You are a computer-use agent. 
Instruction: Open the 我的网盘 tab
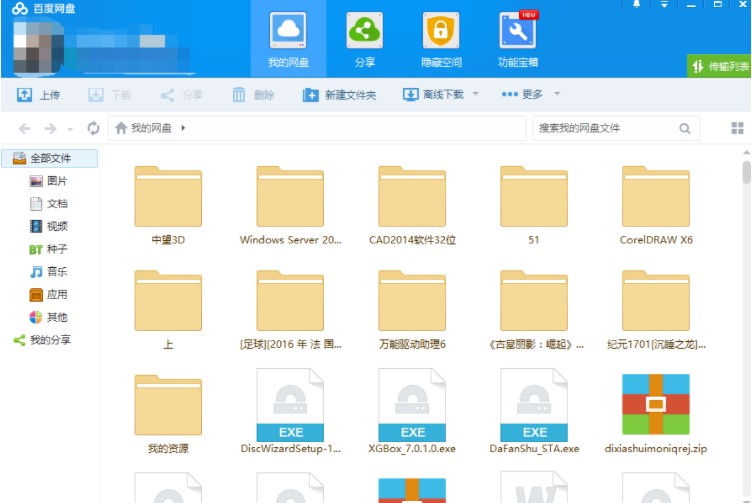pos(288,39)
